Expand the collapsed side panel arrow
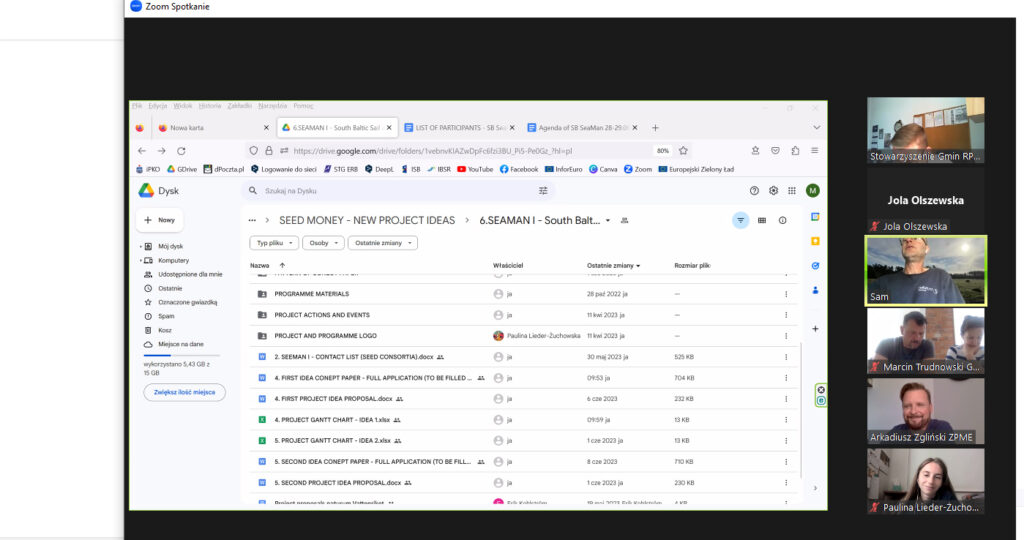Screen dimensions: 1024x540 pos(815,488)
